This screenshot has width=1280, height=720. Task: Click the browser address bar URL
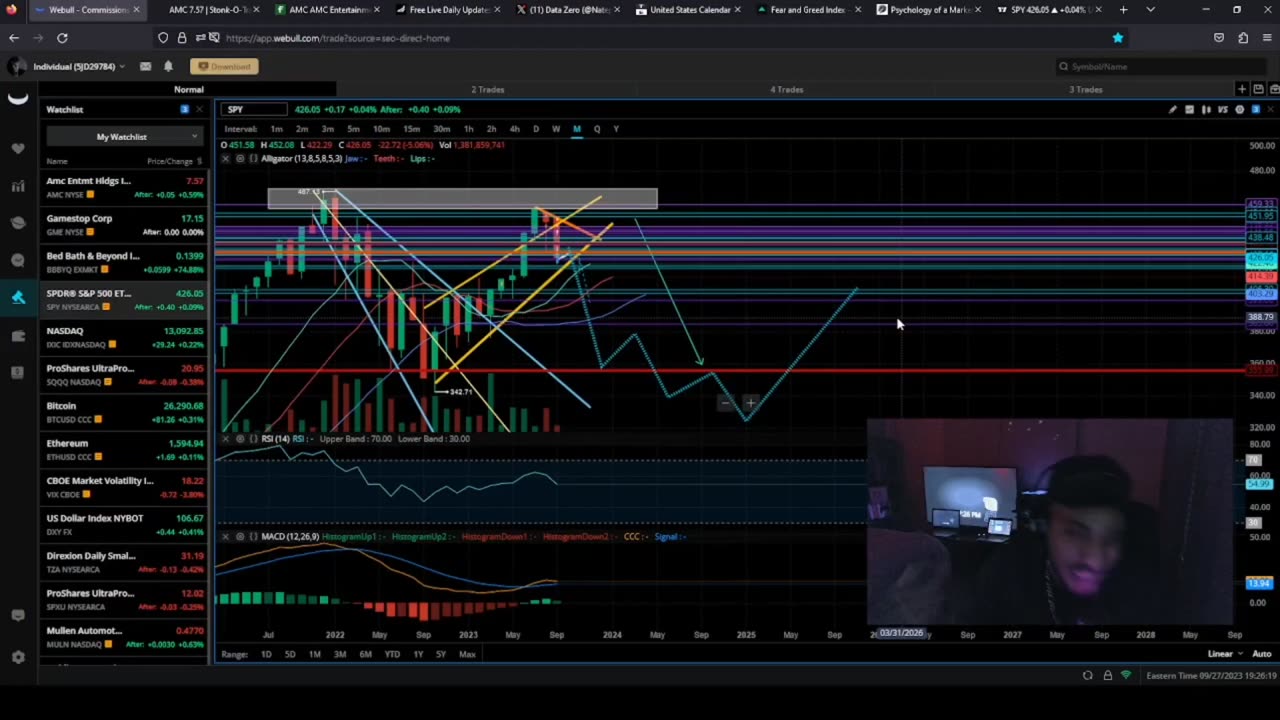(x=337, y=38)
